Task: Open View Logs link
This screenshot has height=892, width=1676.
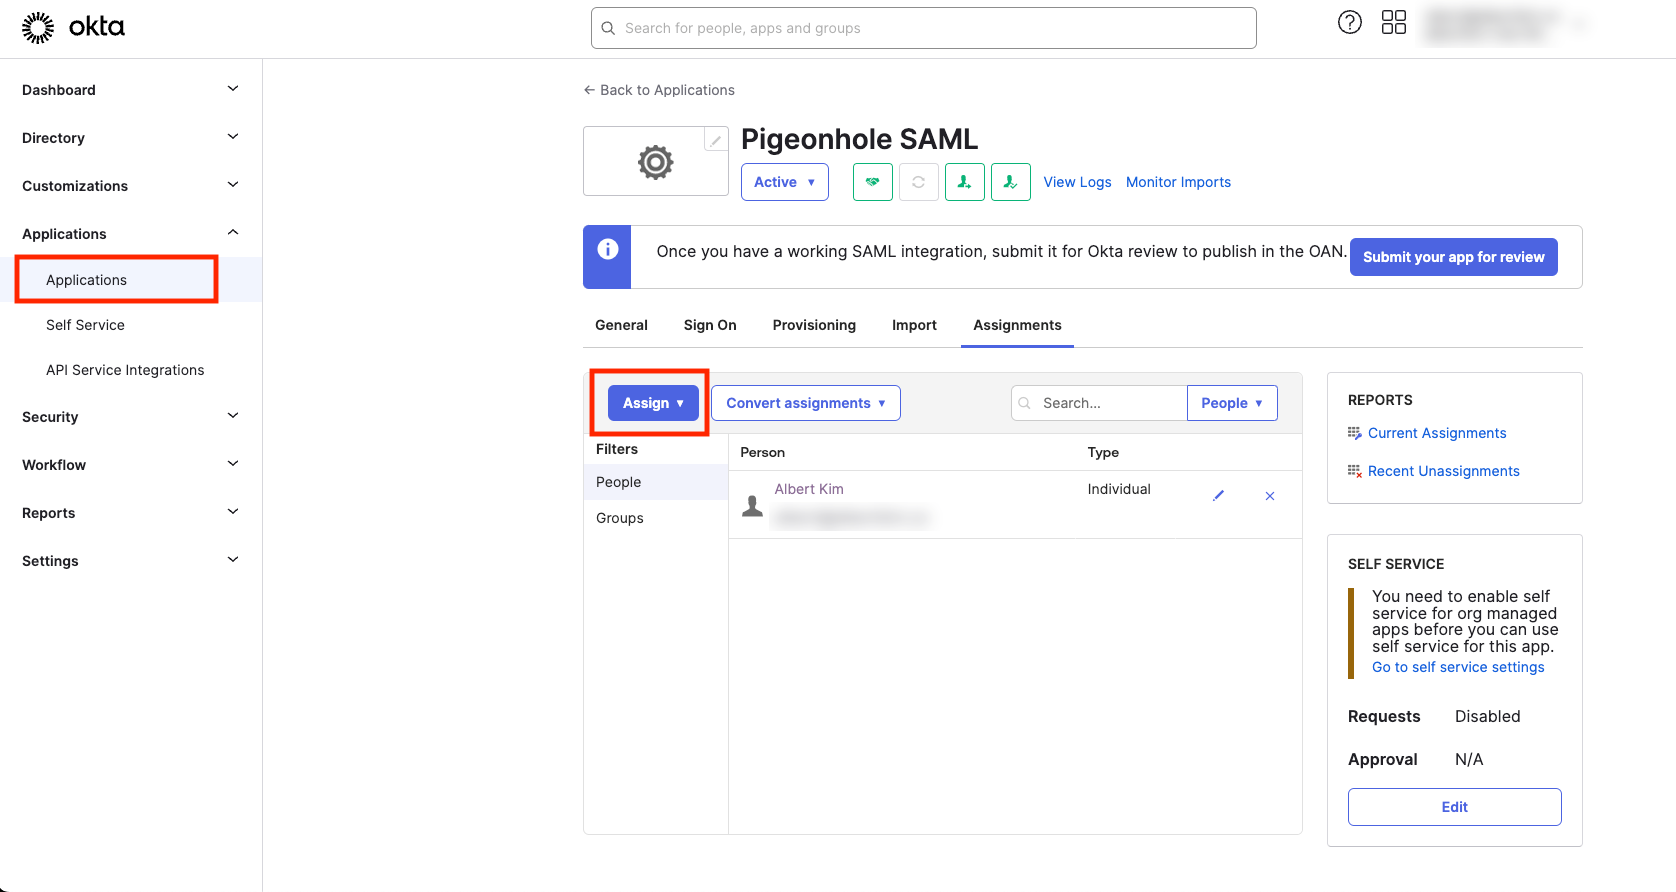Action: pos(1077,182)
